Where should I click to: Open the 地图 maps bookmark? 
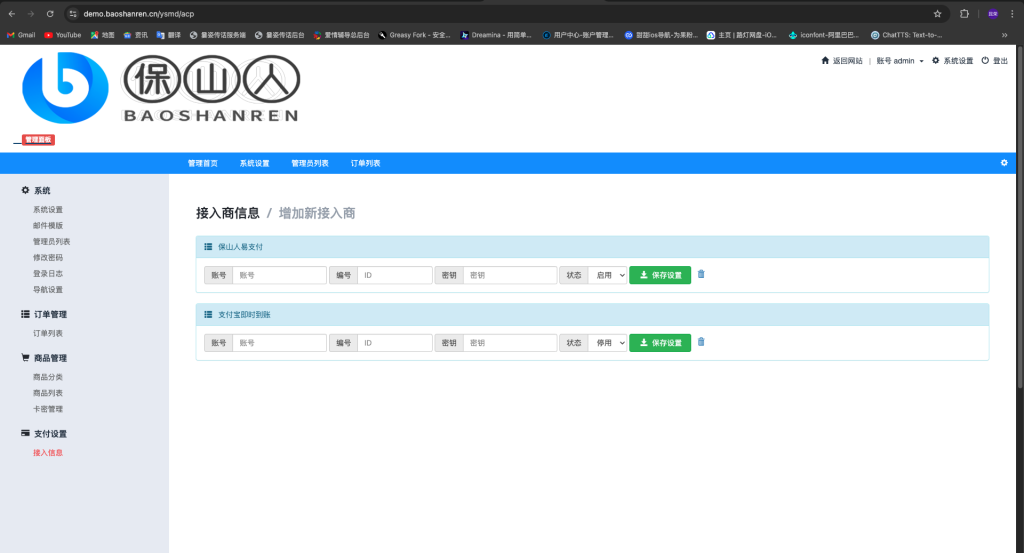(103, 35)
